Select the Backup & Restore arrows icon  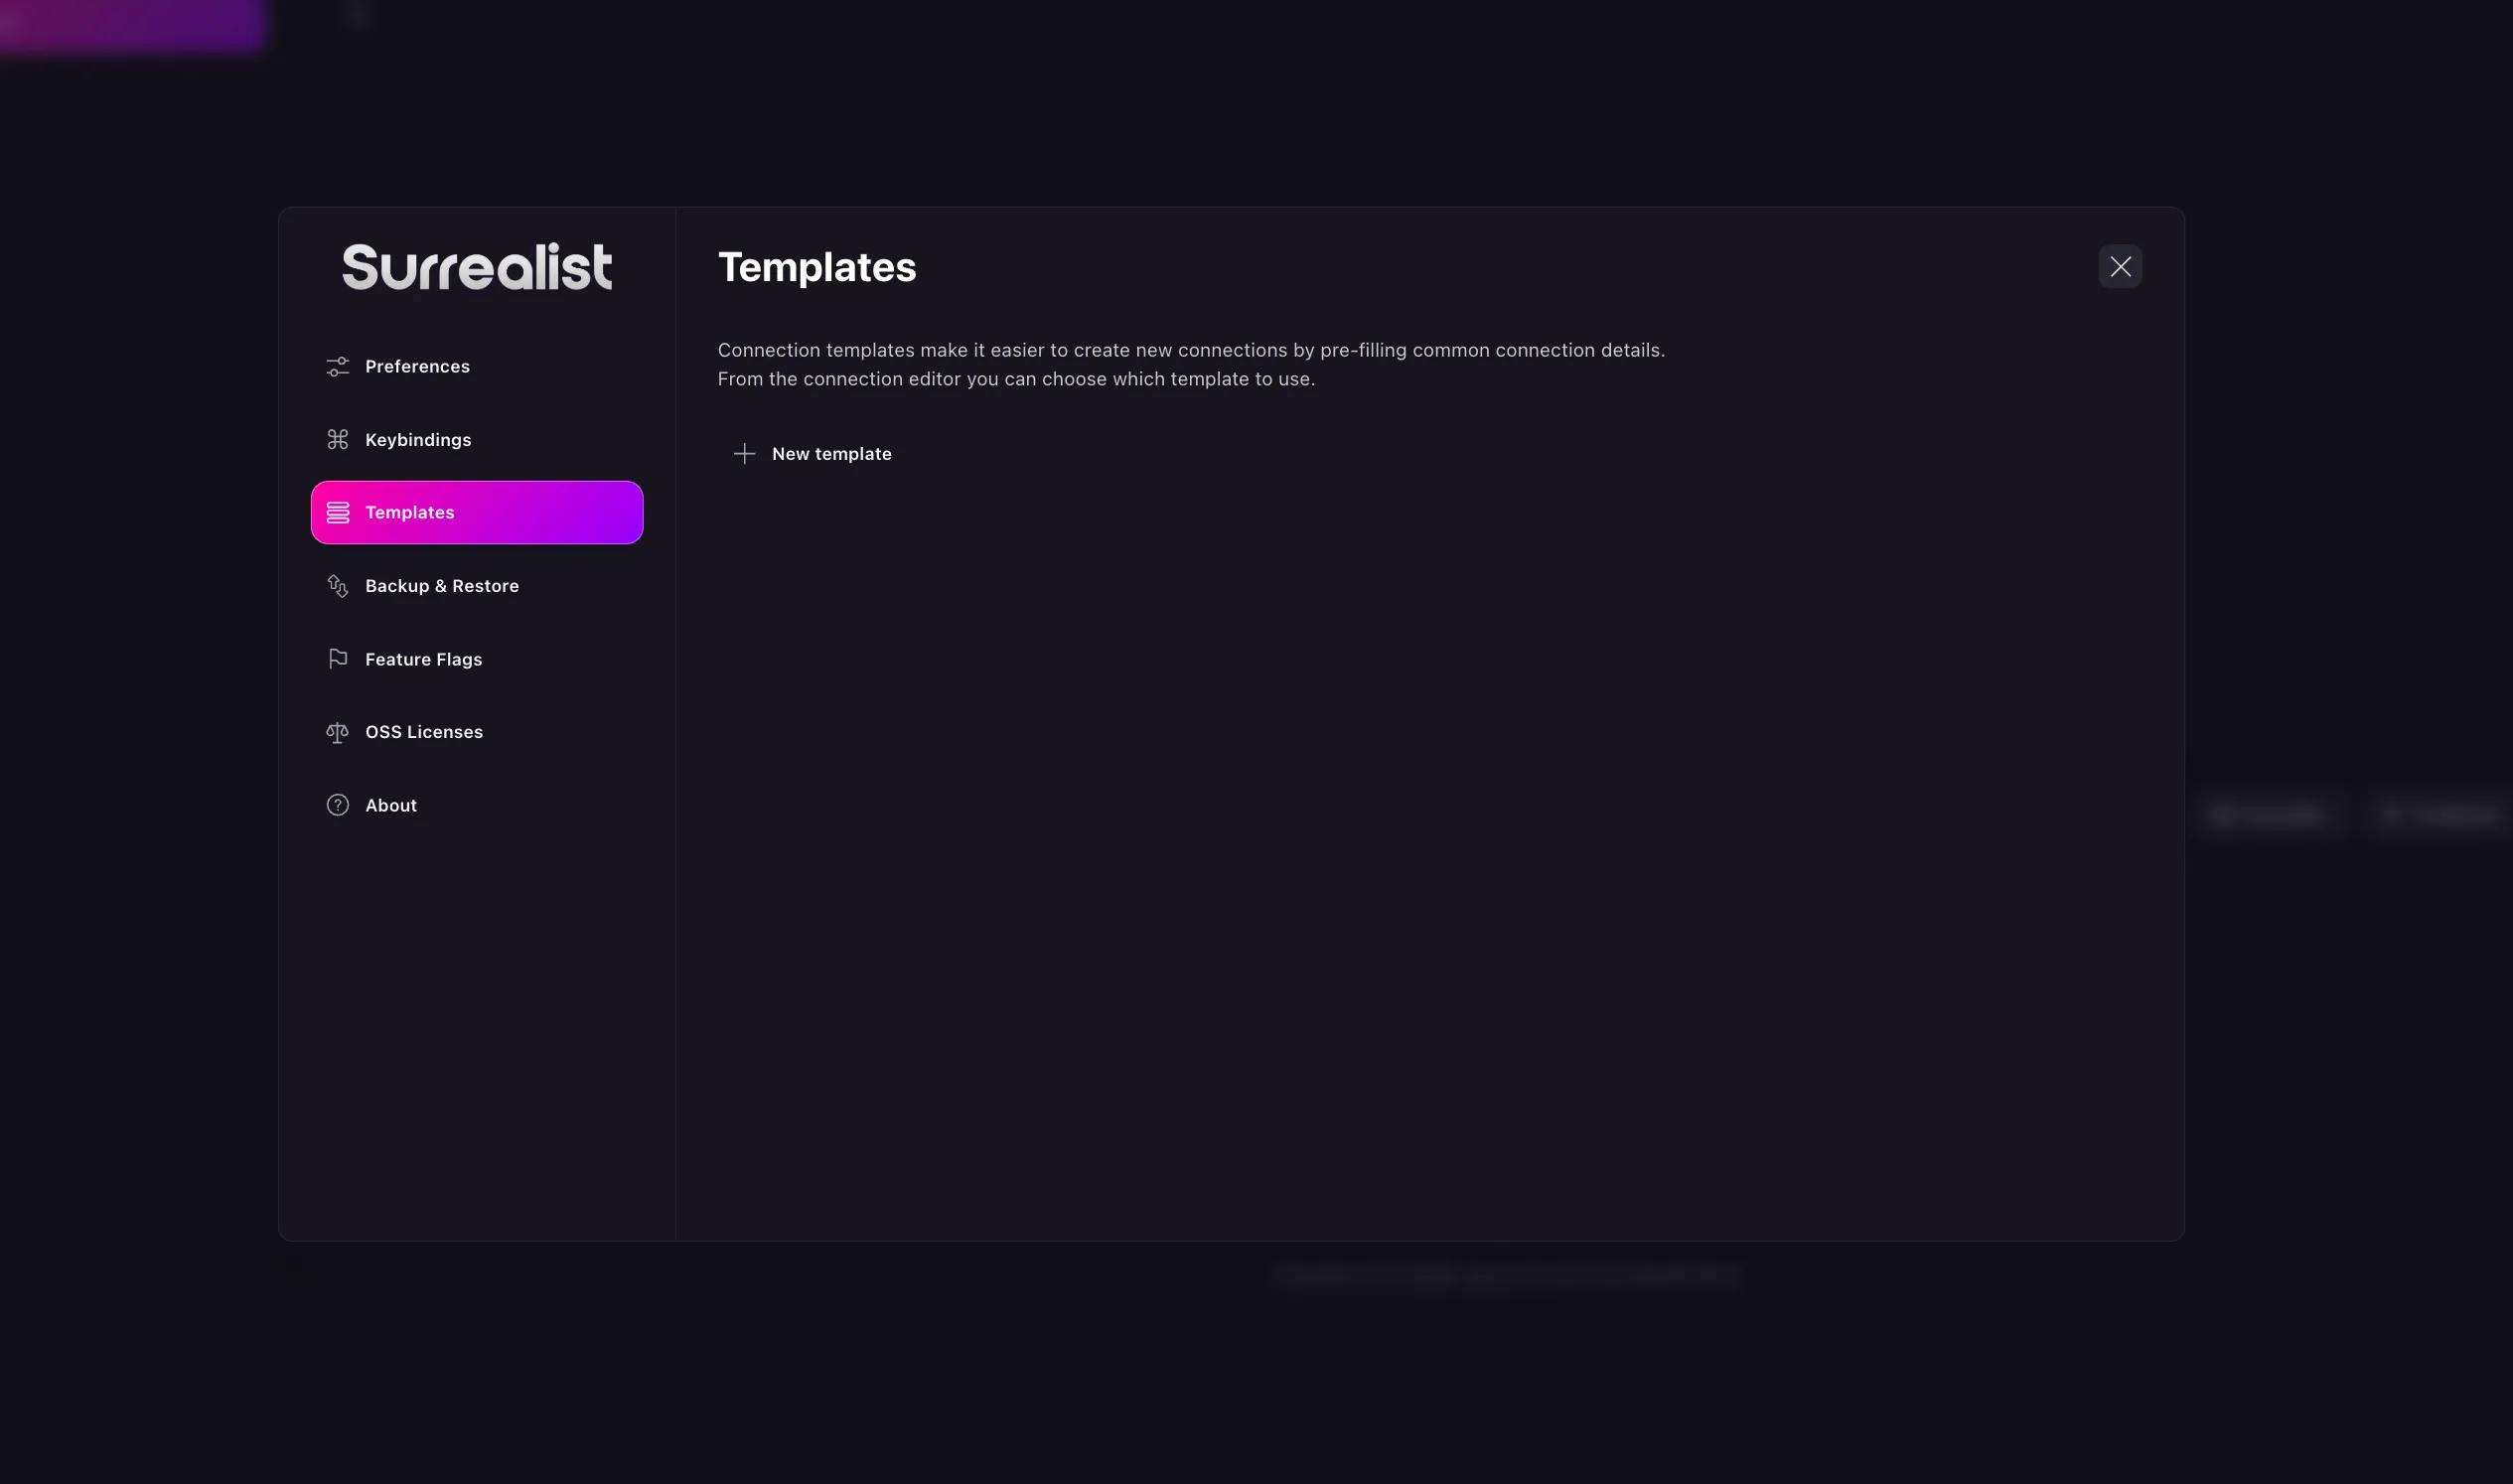tap(337, 585)
